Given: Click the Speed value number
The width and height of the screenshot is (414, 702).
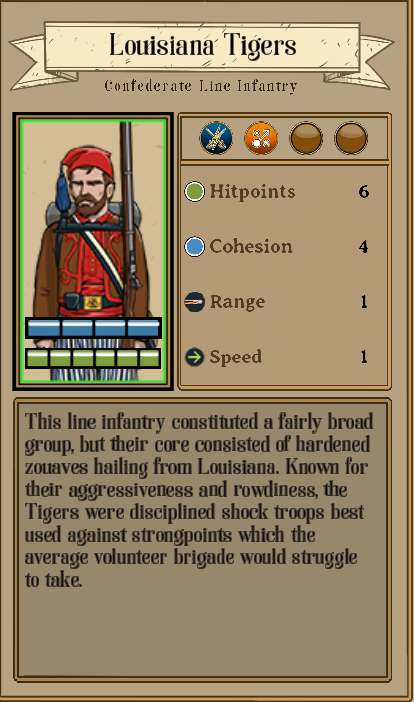Looking at the screenshot, I should 363,357.
